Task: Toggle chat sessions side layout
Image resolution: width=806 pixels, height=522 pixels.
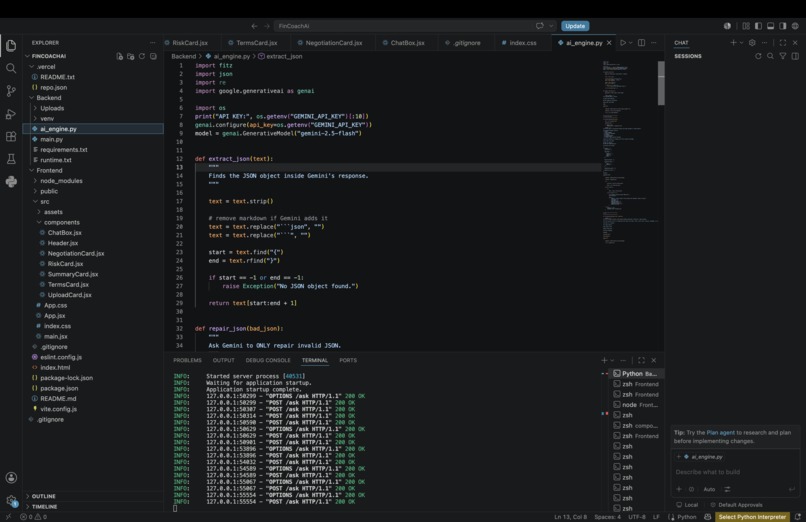Action: click(x=795, y=57)
